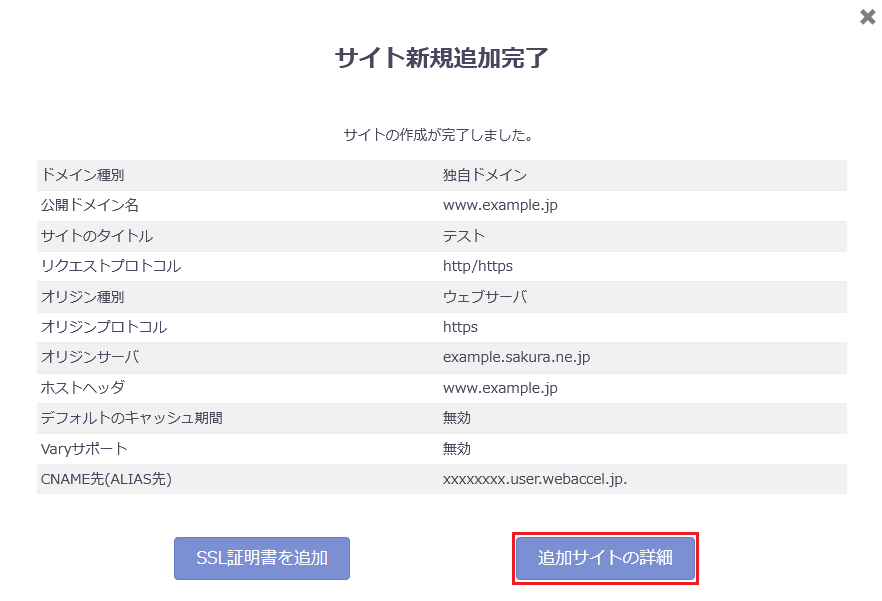
Task: Select the 独自ドメイン value
Action: point(485,175)
